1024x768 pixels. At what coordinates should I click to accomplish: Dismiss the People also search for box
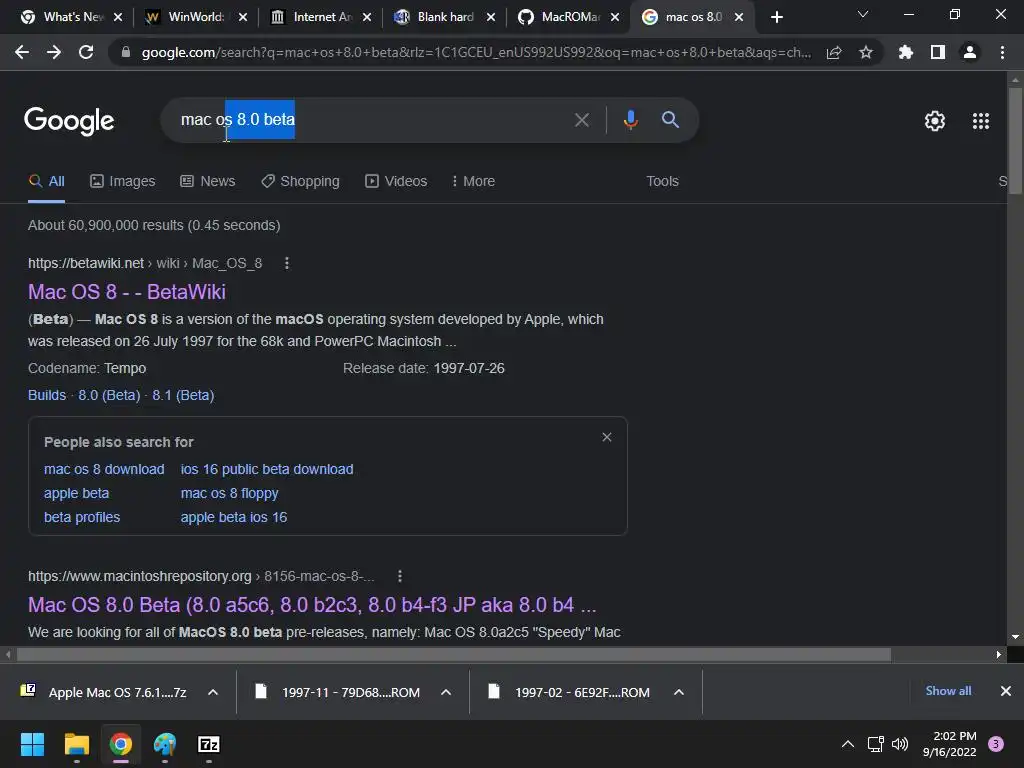[x=607, y=437]
